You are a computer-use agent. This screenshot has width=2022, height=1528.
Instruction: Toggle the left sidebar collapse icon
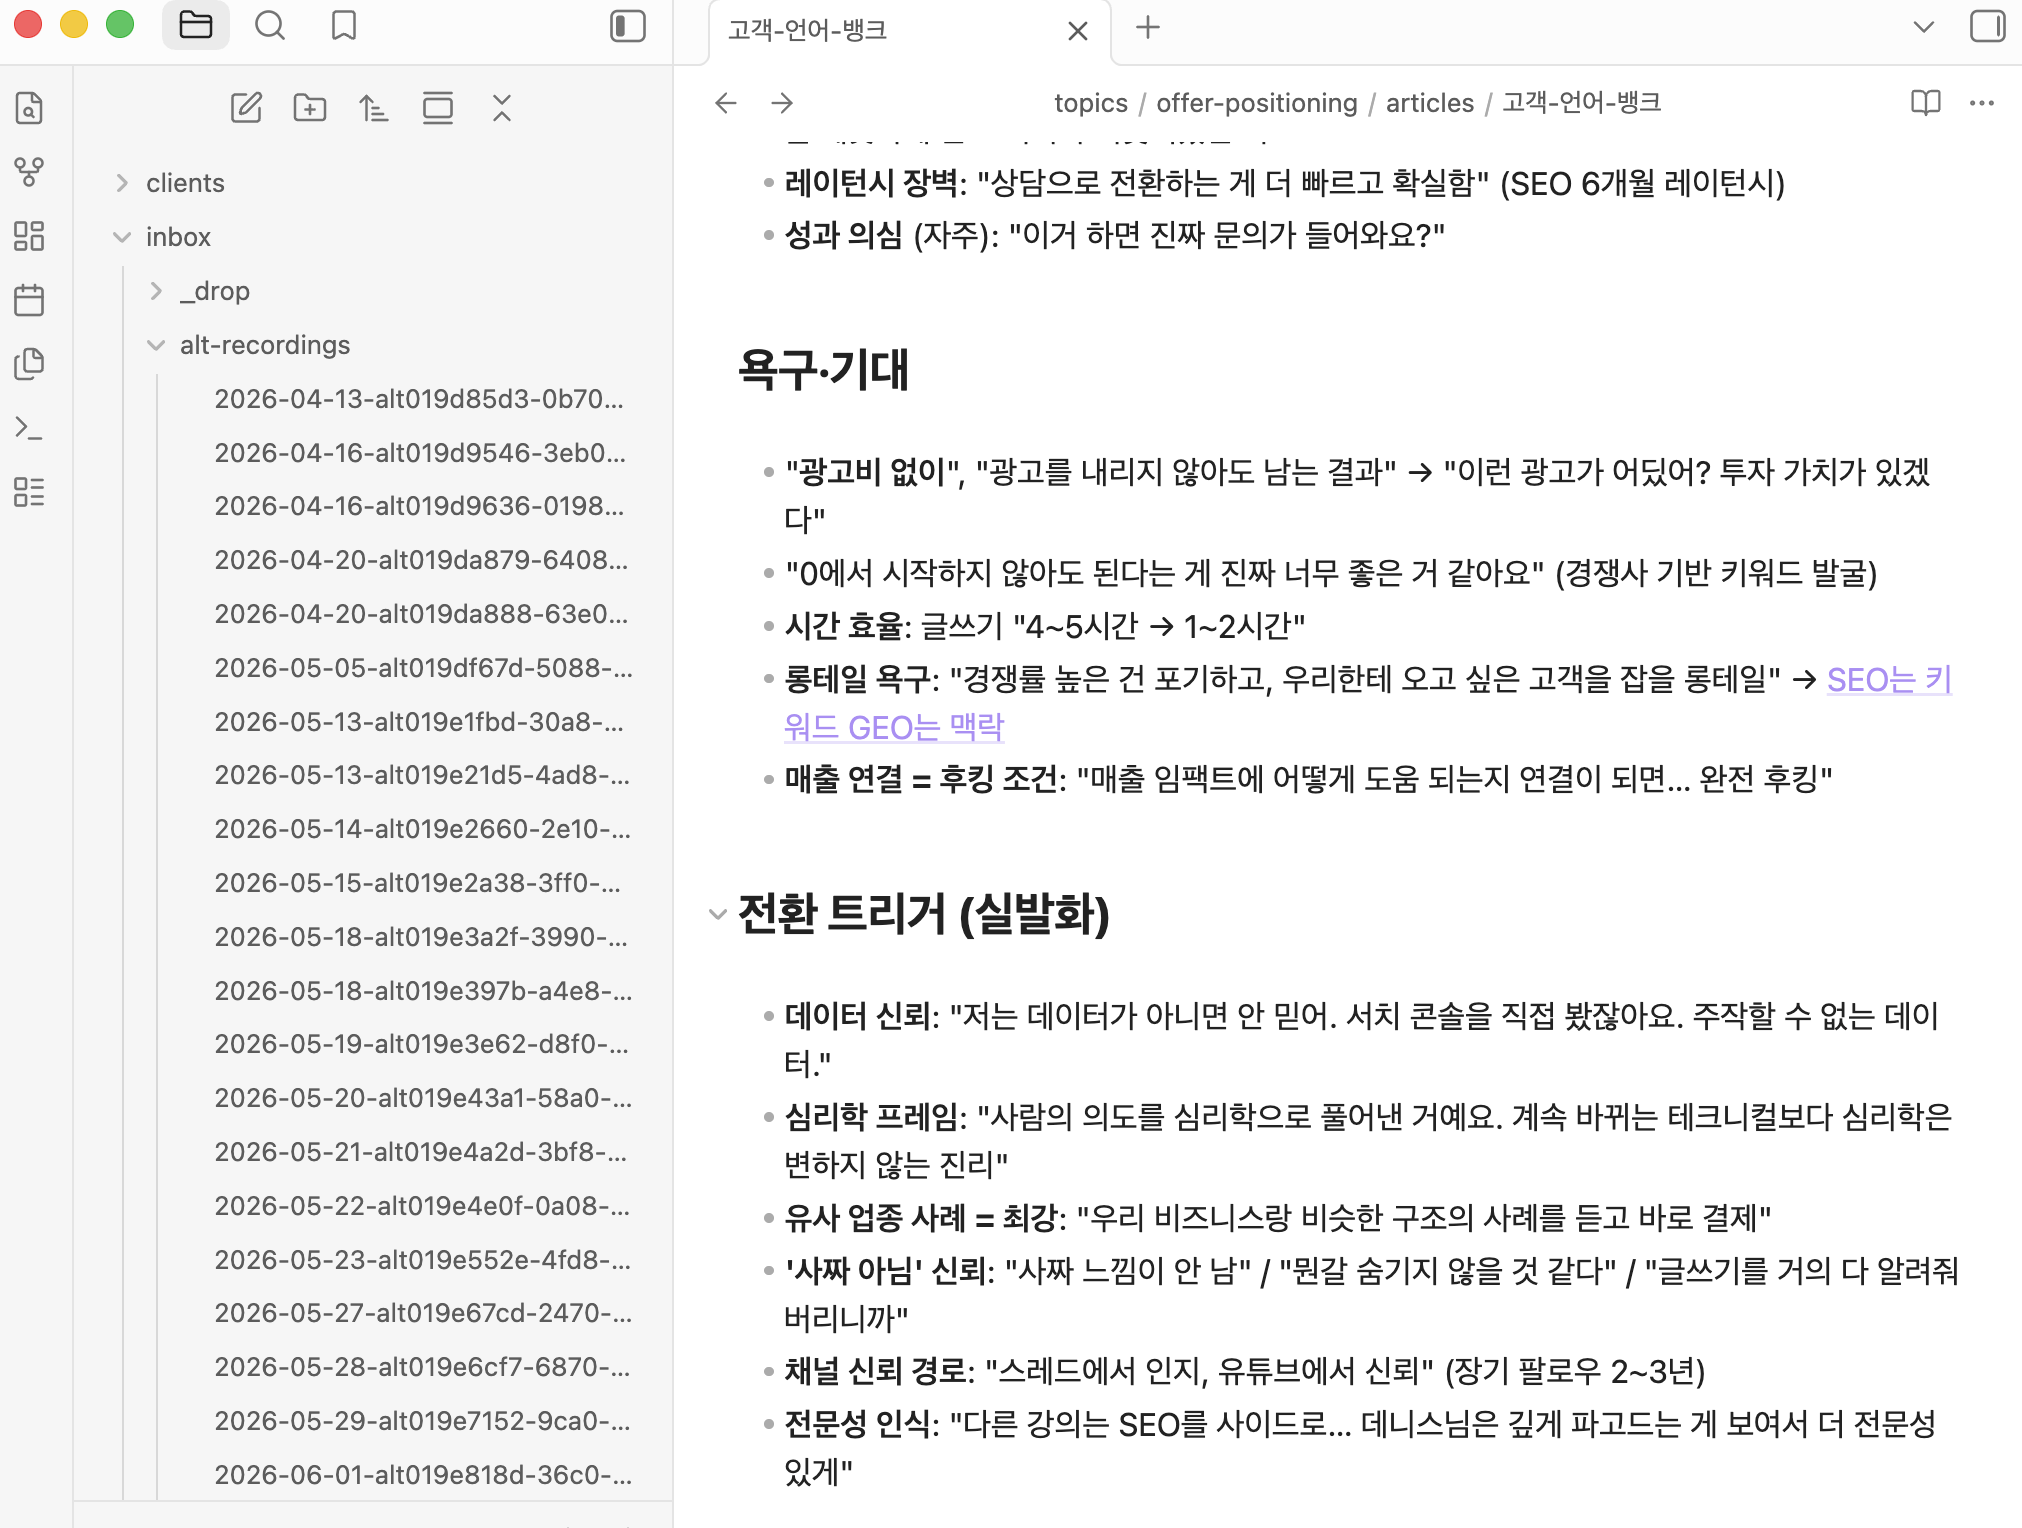coord(628,26)
